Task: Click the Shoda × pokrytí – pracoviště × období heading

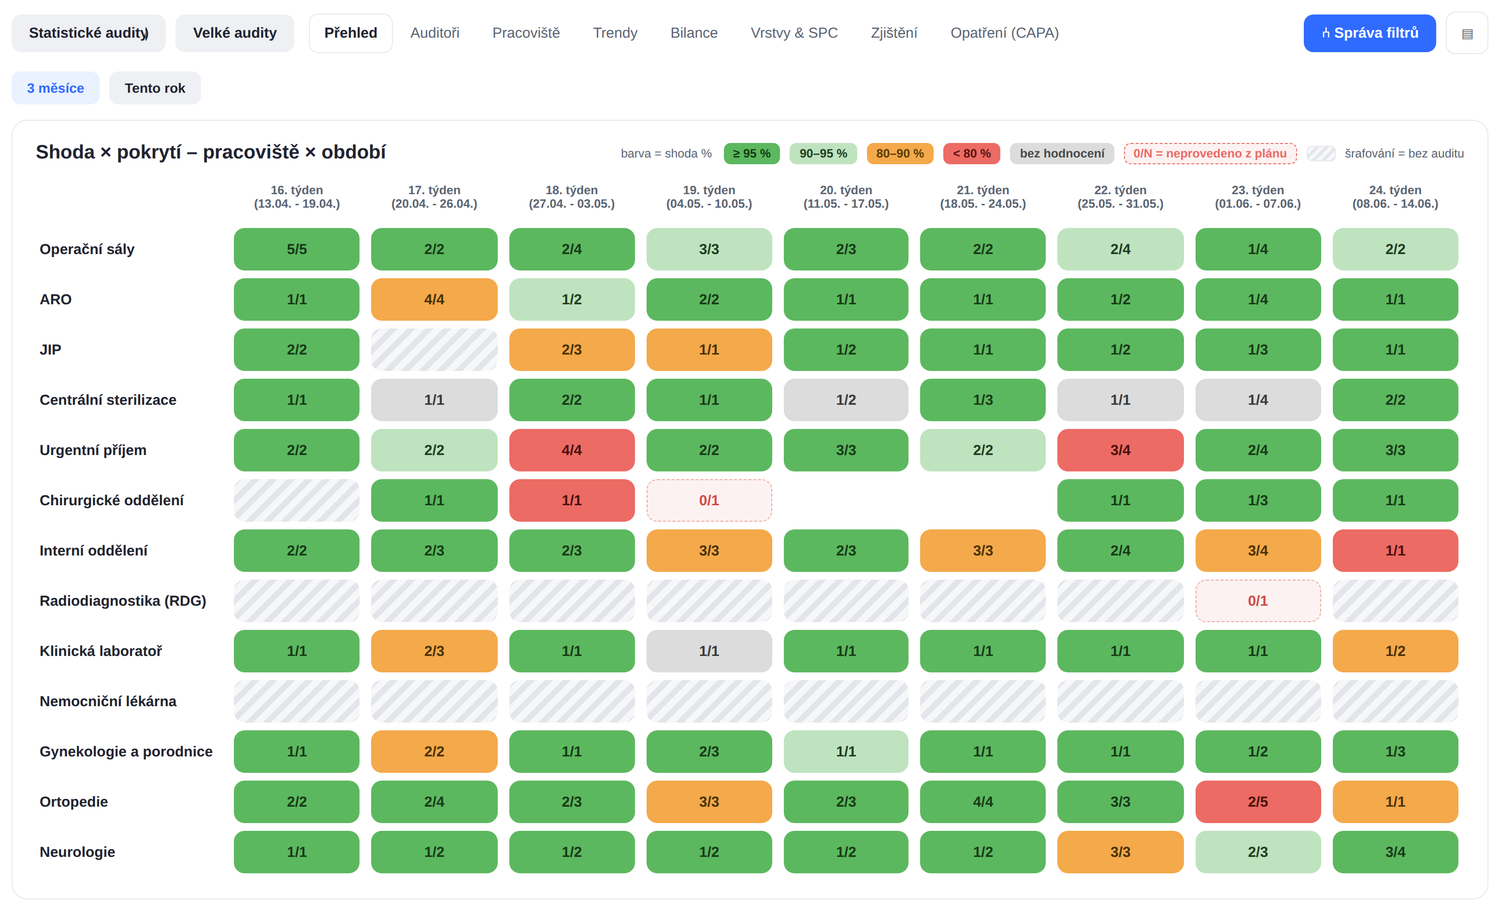Action: [211, 152]
